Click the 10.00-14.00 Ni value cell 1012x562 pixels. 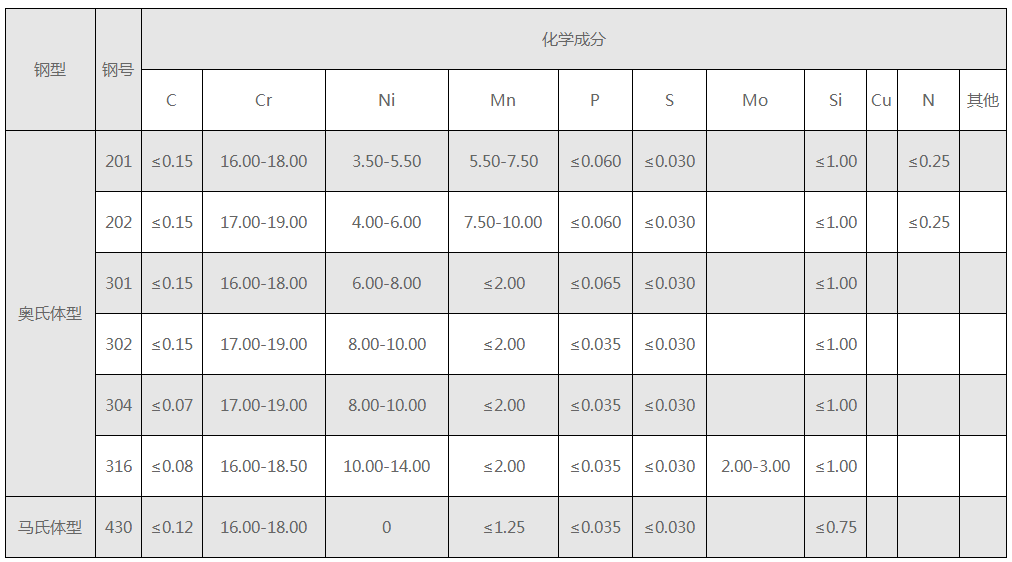pyautogui.click(x=386, y=466)
